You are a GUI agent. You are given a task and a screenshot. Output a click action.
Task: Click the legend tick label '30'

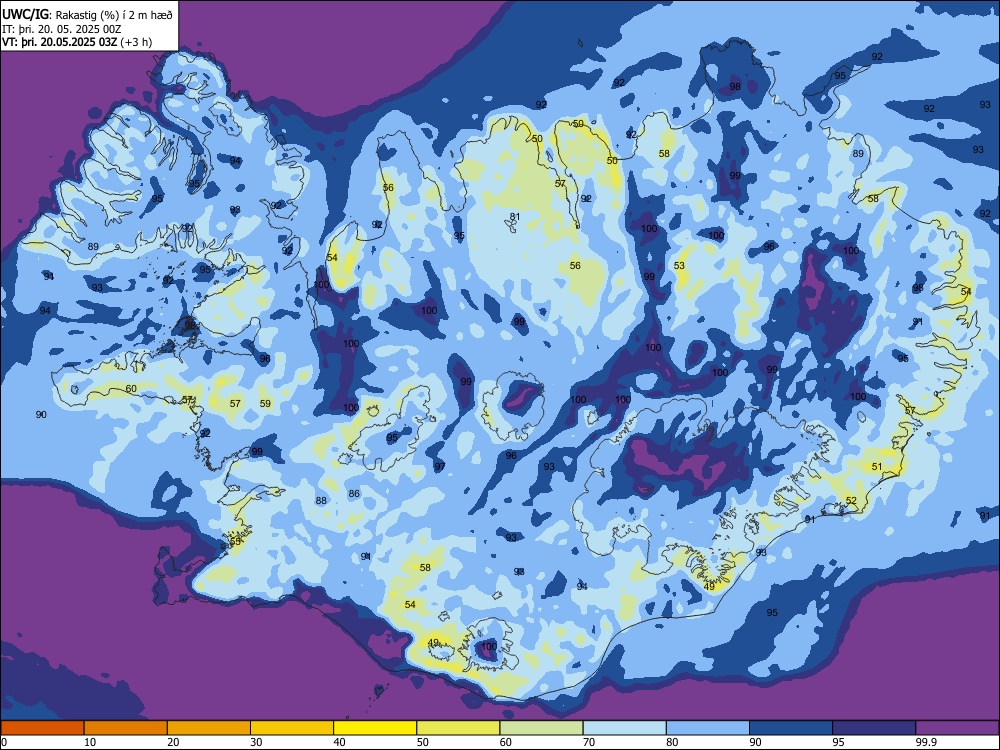pos(256,742)
